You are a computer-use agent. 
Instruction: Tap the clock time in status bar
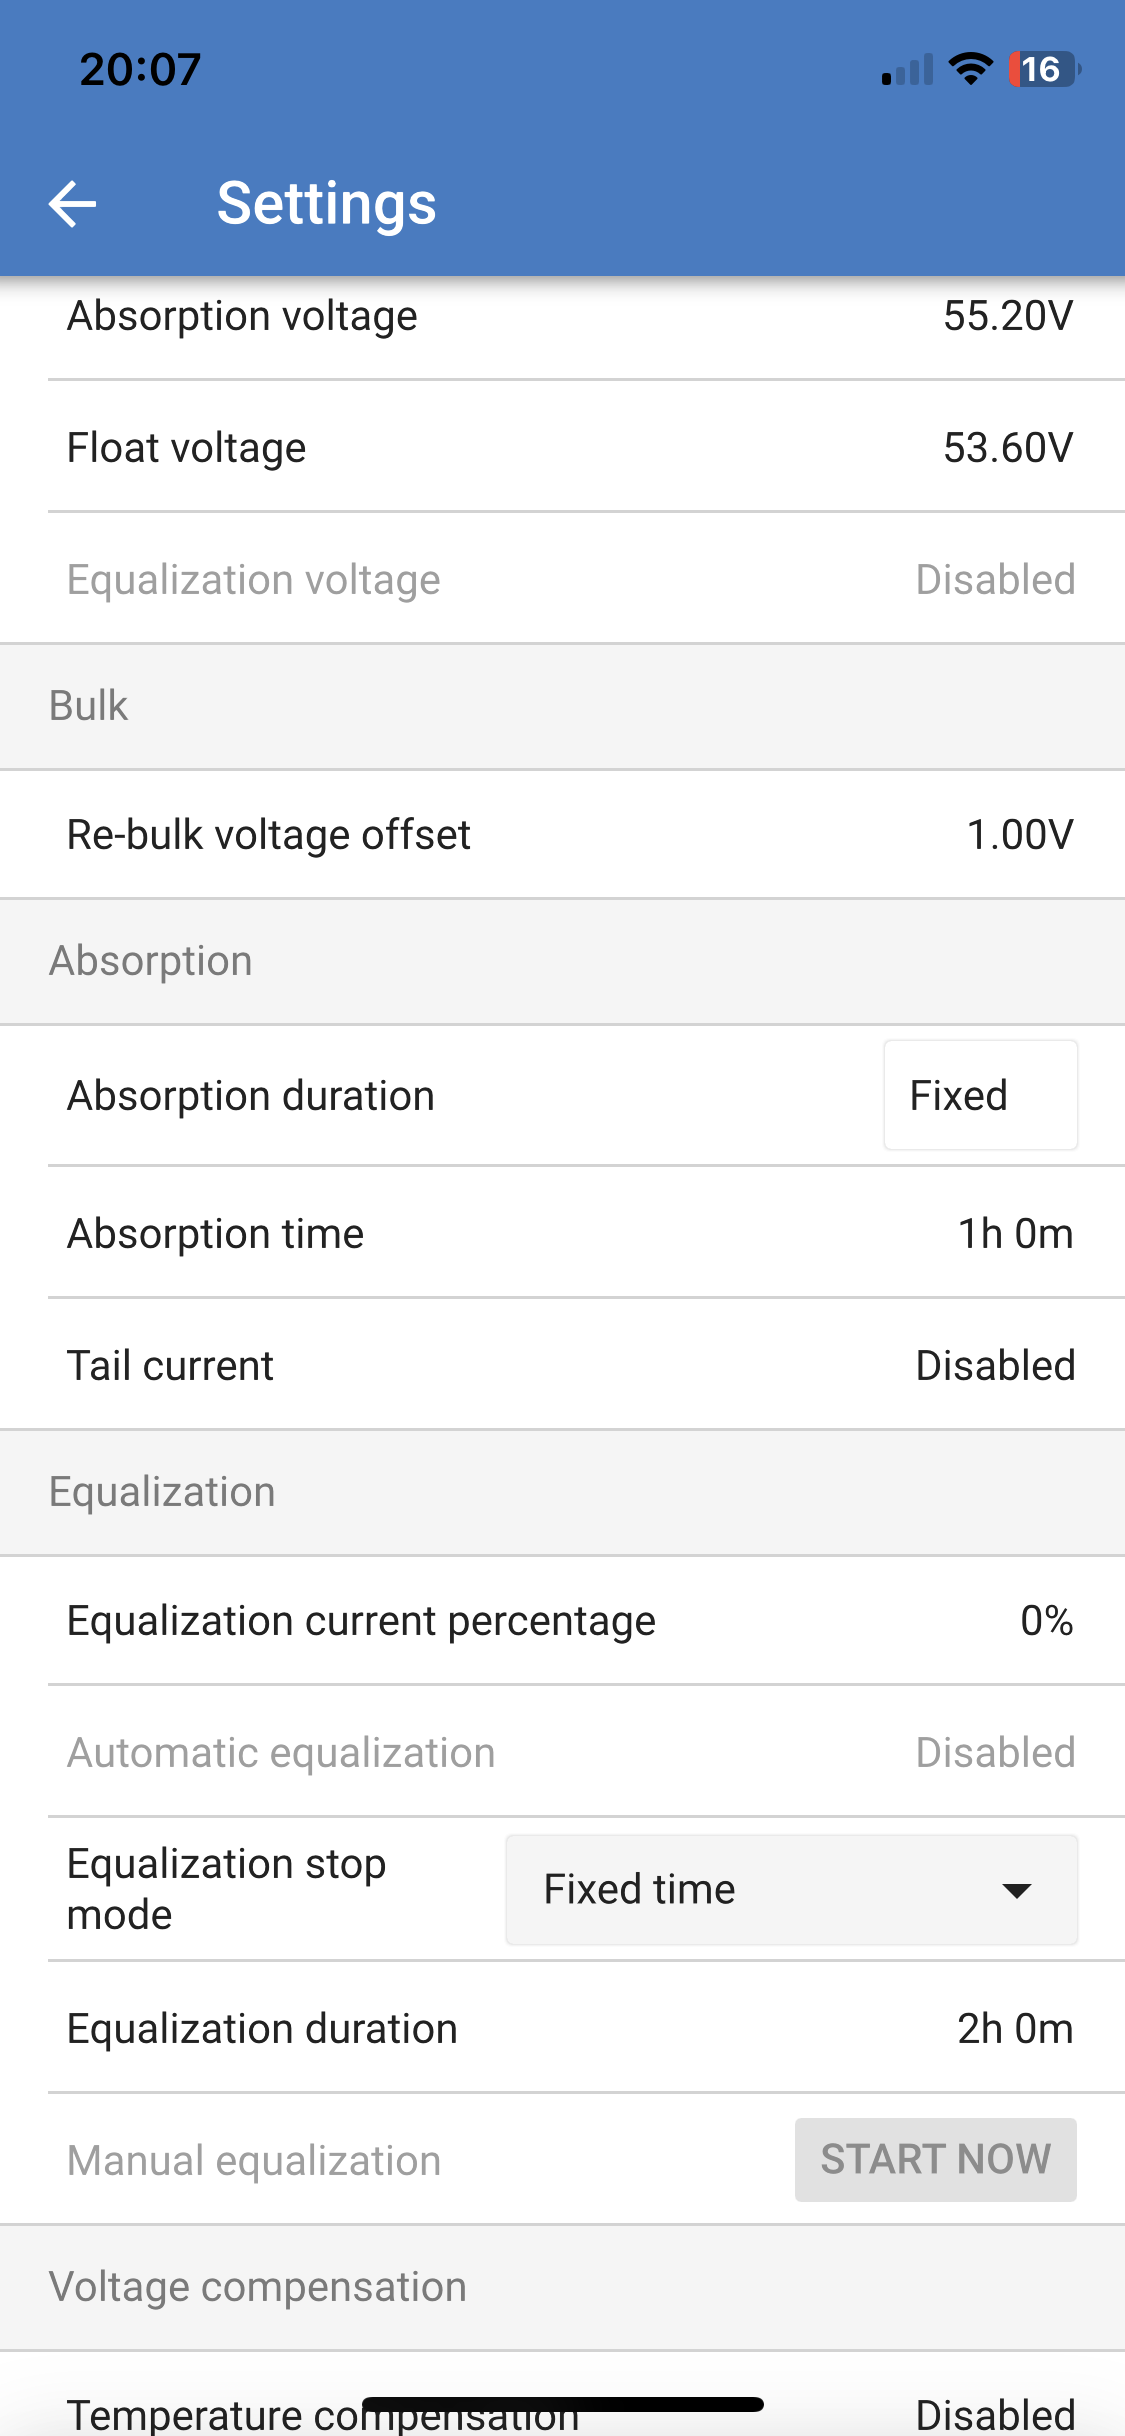pos(140,69)
